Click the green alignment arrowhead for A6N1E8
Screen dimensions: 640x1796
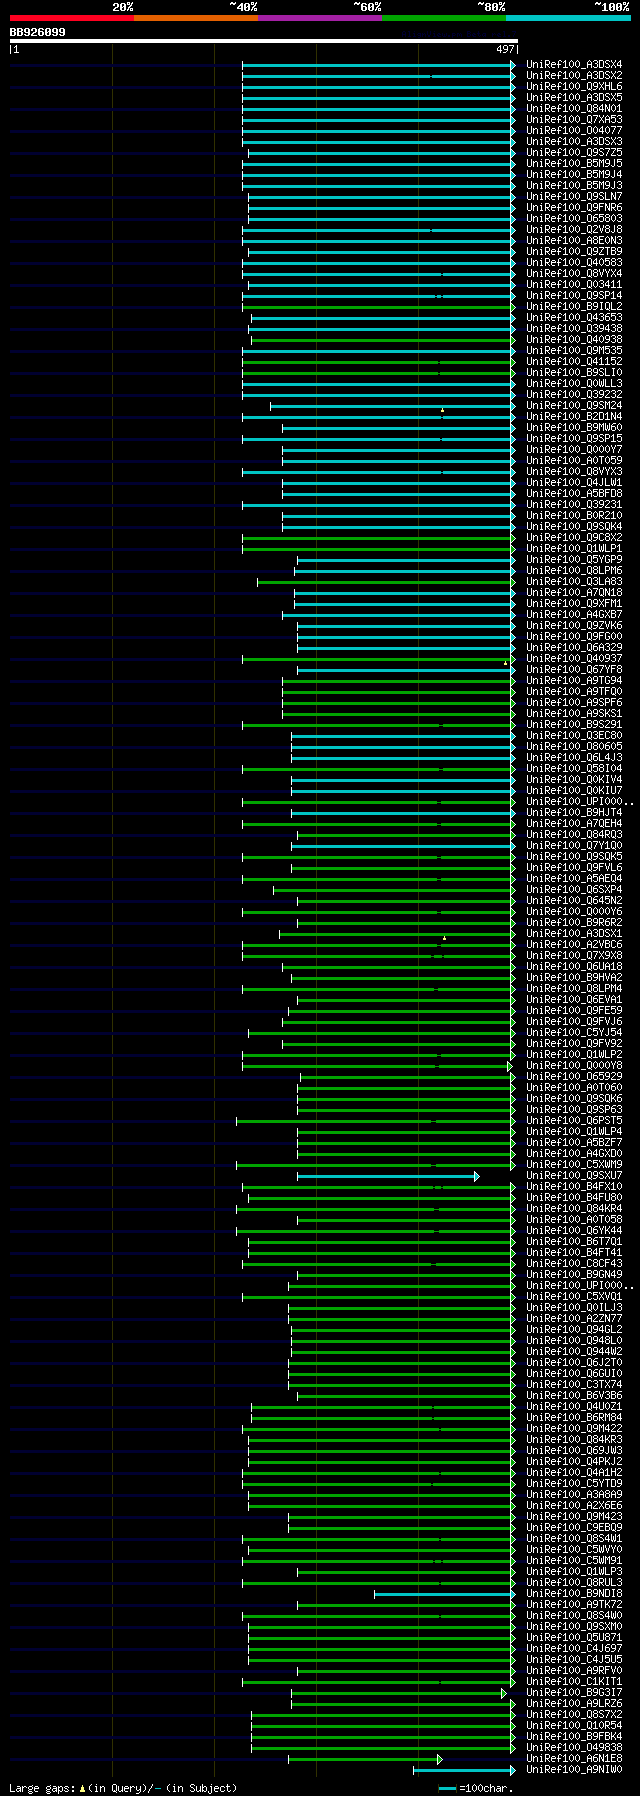pyautogui.click(x=439, y=1759)
